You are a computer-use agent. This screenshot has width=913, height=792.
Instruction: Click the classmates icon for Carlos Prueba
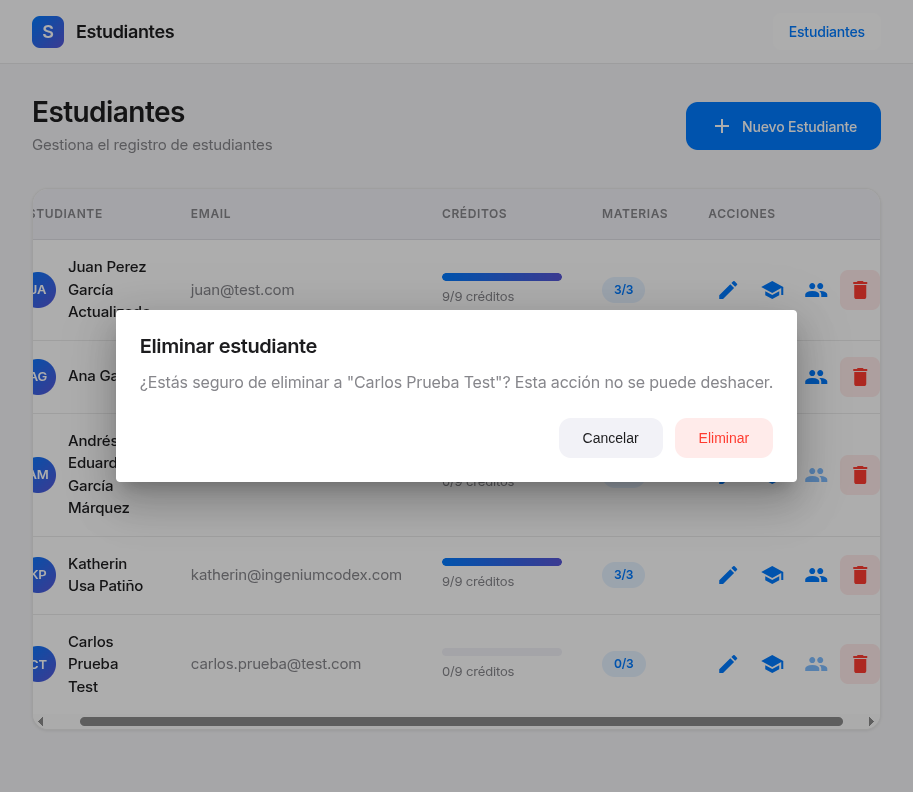(x=816, y=663)
